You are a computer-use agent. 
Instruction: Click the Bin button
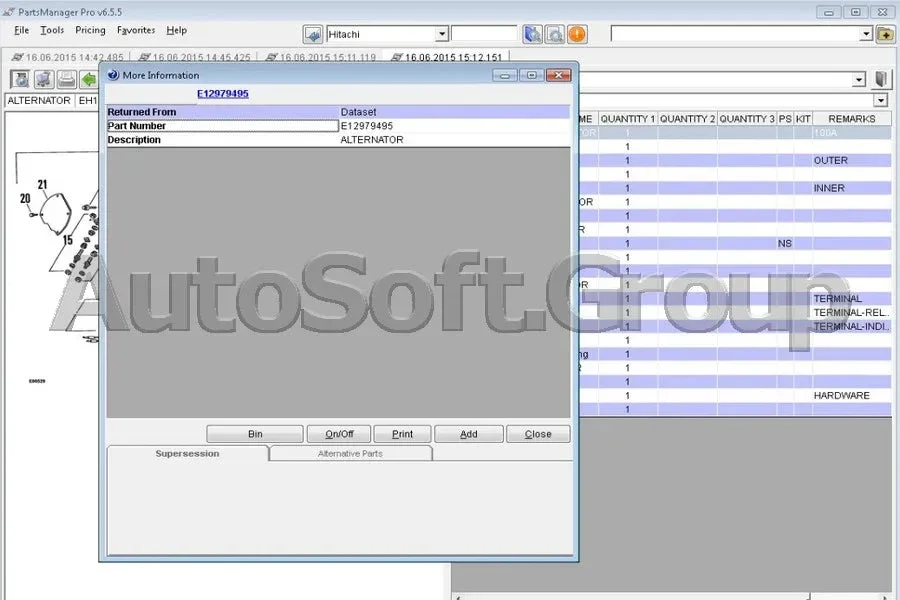pyautogui.click(x=255, y=434)
